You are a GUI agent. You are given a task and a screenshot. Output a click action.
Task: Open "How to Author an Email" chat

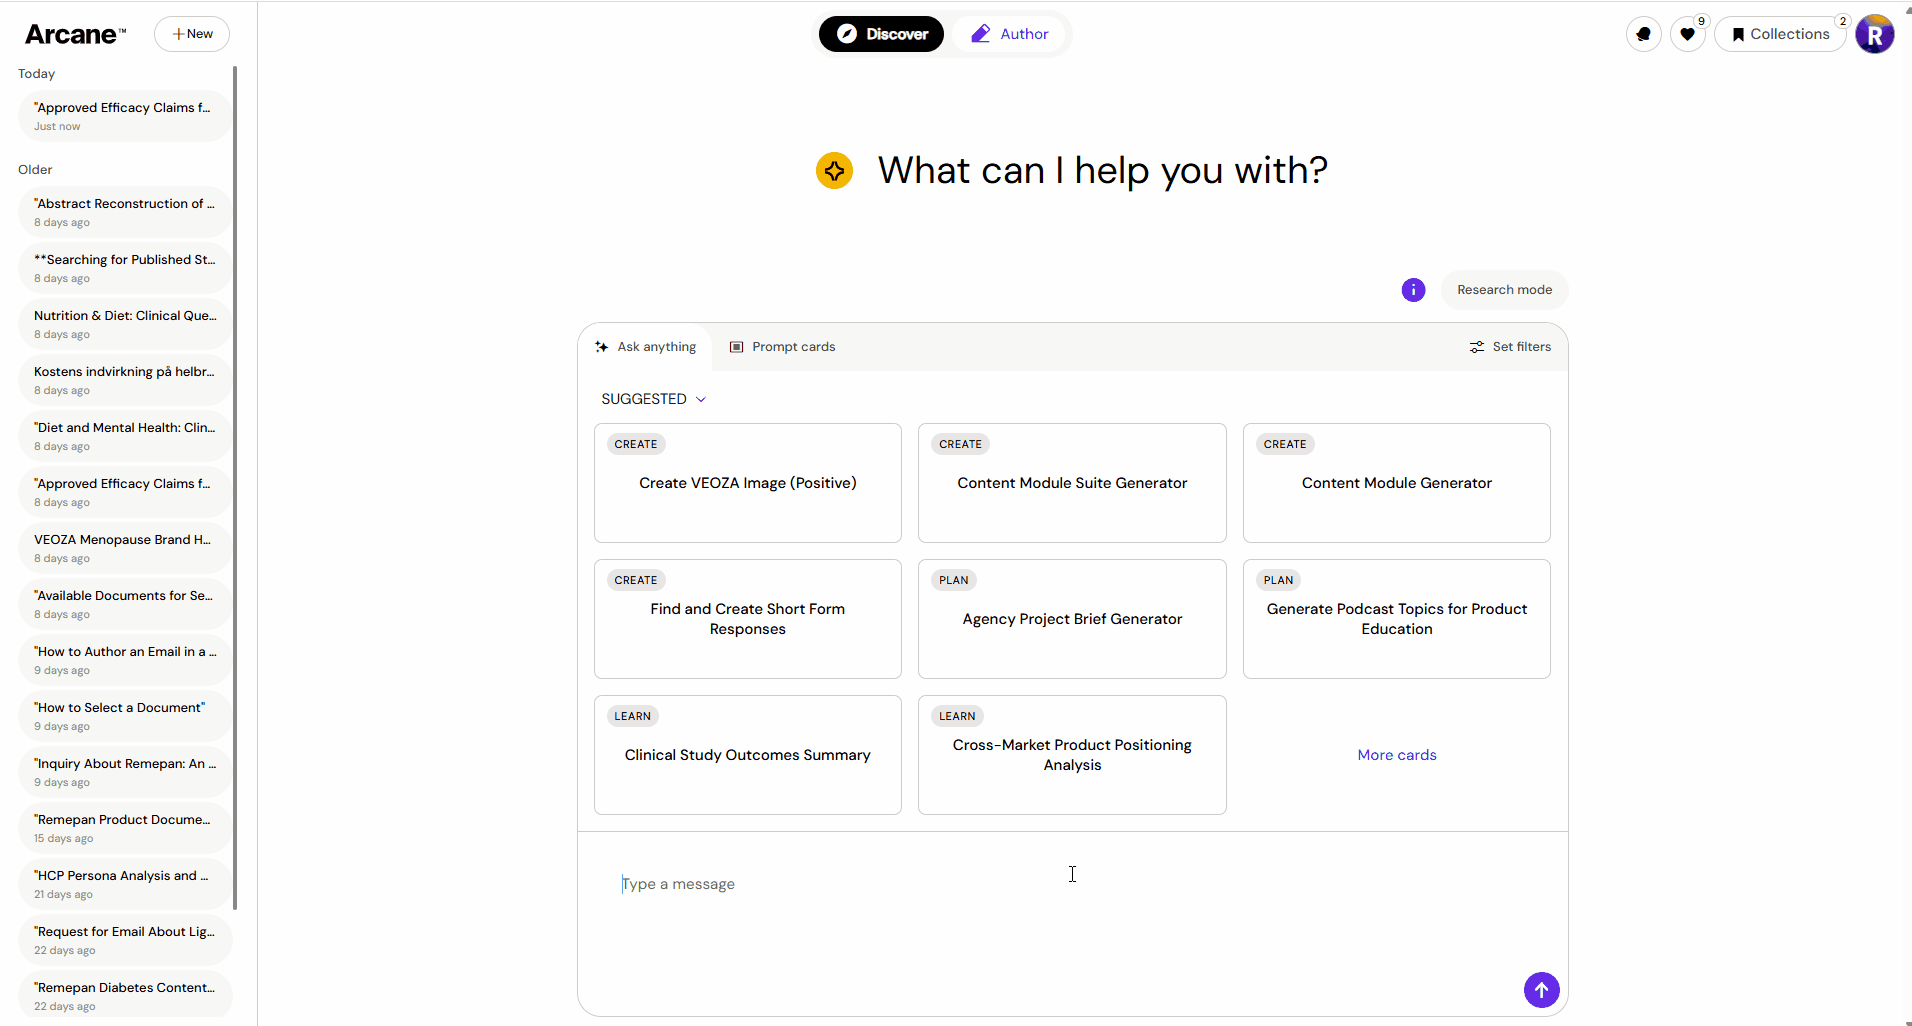tap(125, 660)
